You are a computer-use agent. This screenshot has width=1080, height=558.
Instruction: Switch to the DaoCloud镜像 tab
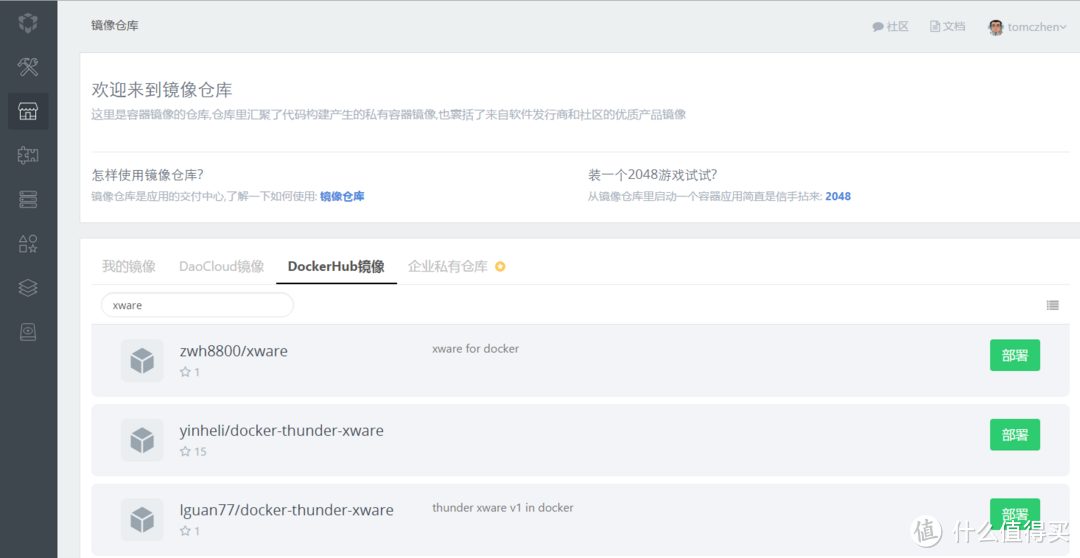222,267
